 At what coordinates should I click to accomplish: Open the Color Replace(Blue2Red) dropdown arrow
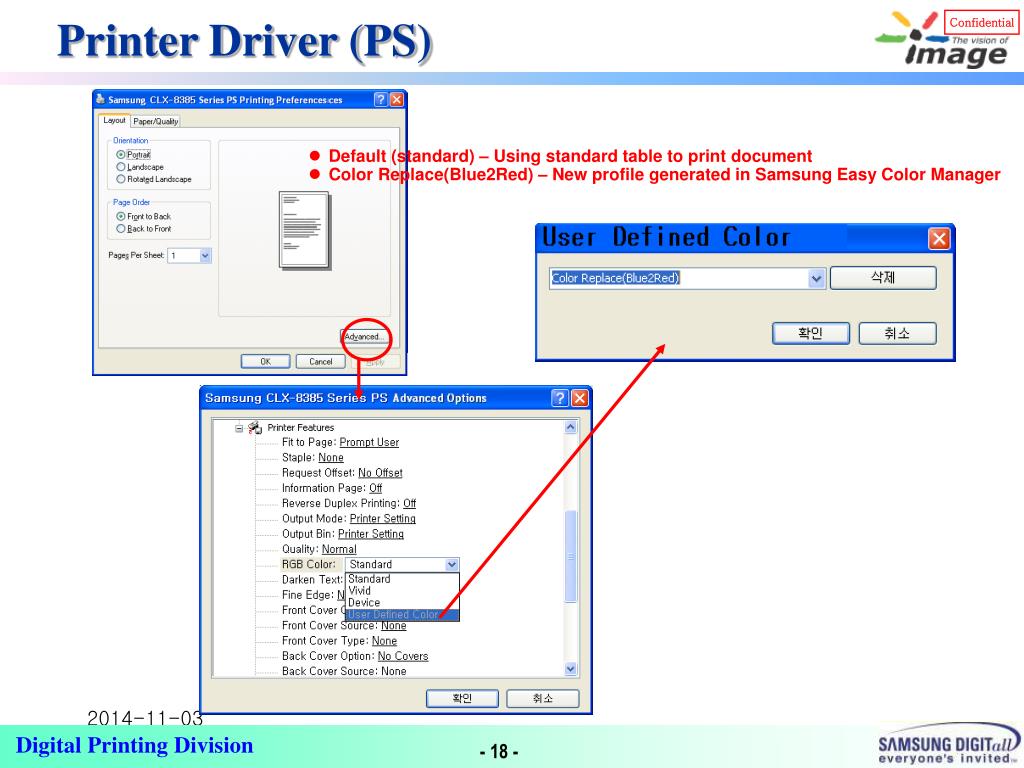point(816,278)
